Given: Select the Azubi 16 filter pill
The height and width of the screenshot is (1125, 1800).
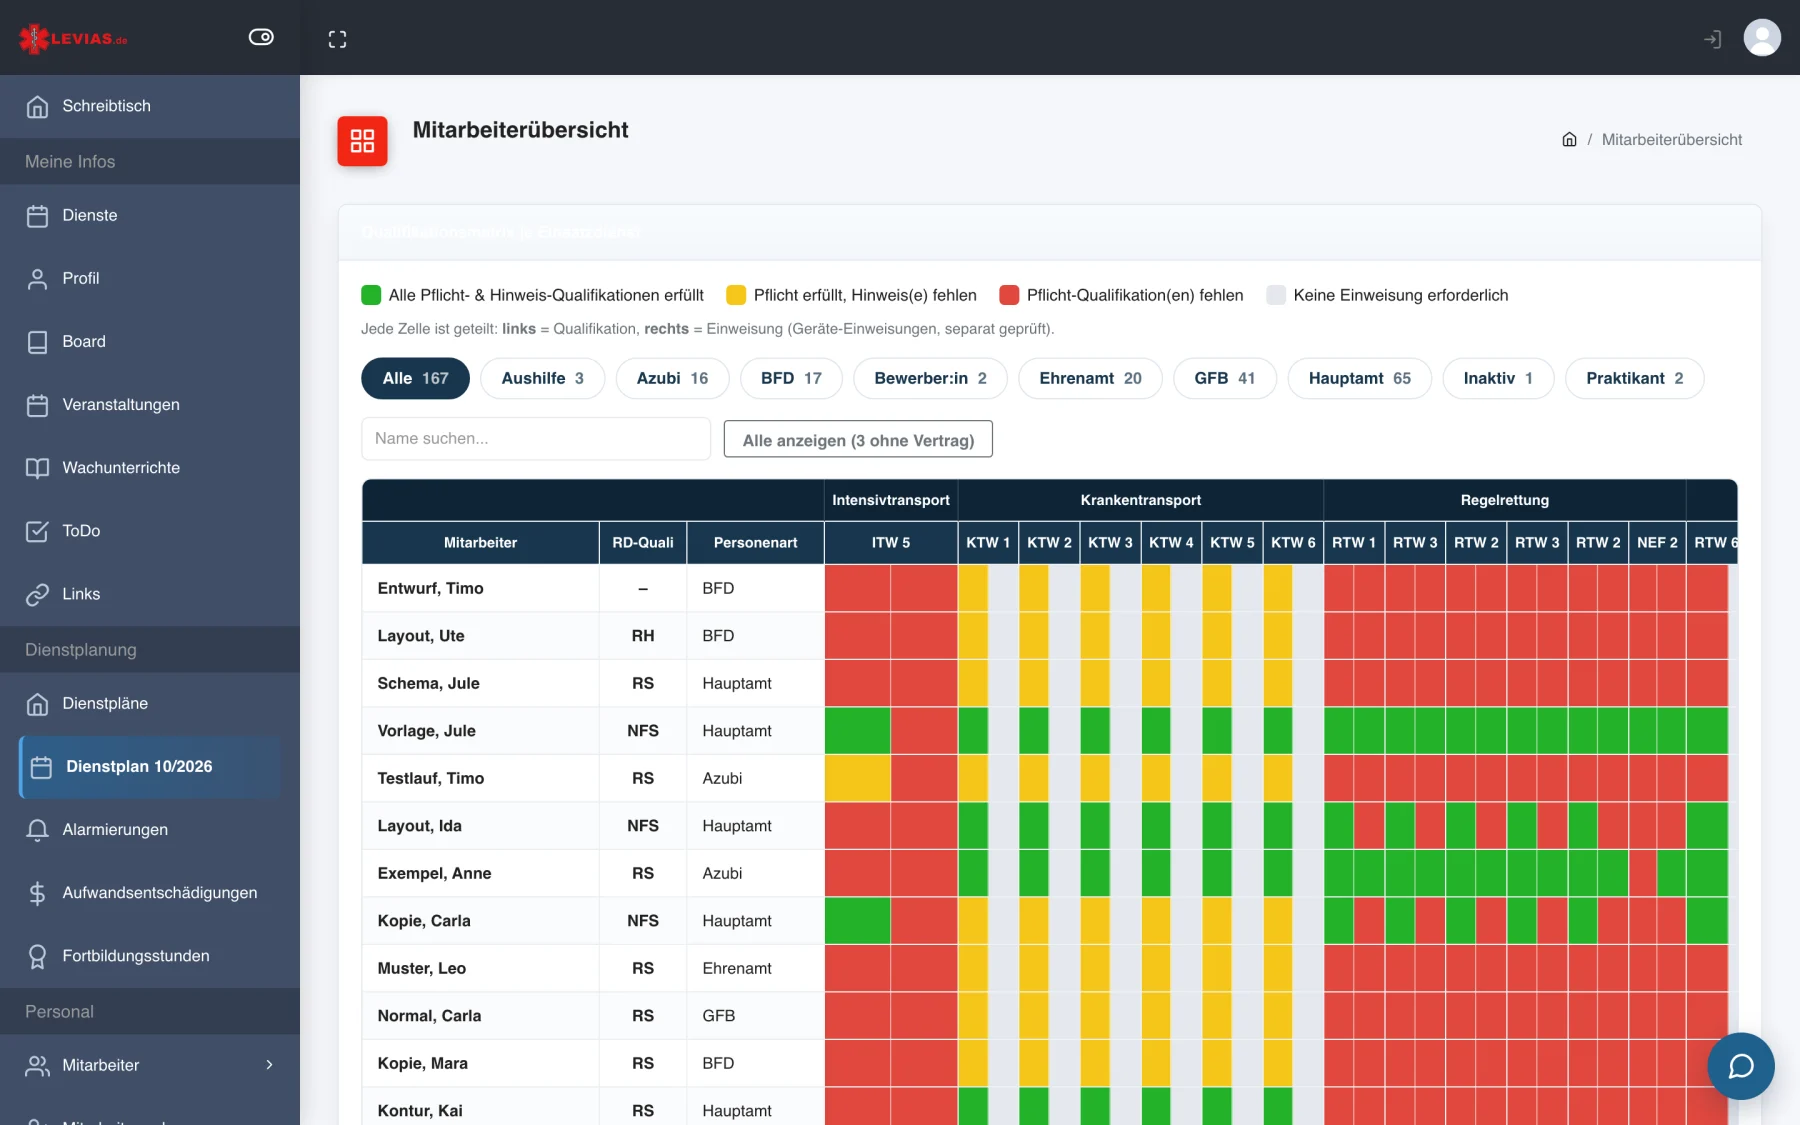Looking at the screenshot, I should coord(672,378).
